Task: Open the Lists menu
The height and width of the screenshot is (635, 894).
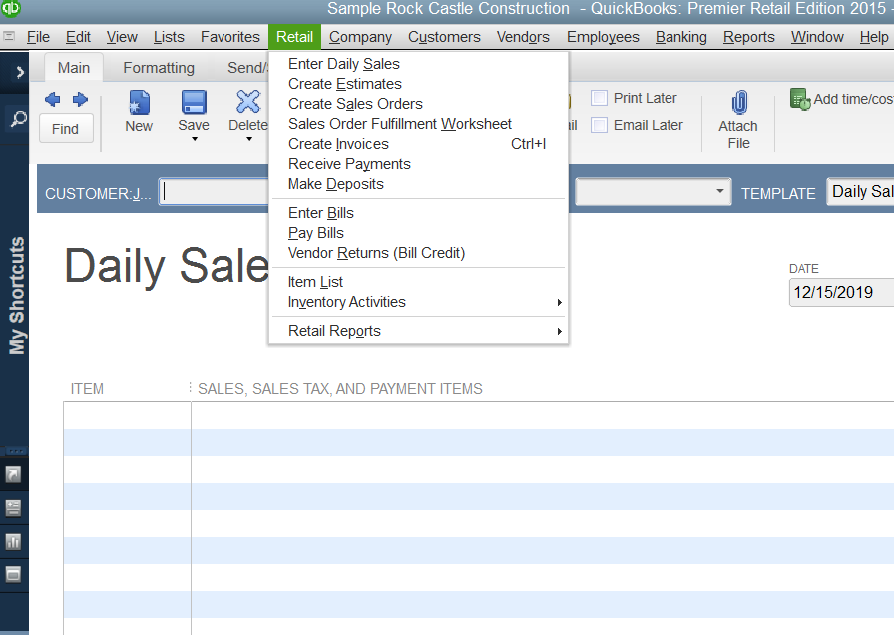Action: (169, 37)
